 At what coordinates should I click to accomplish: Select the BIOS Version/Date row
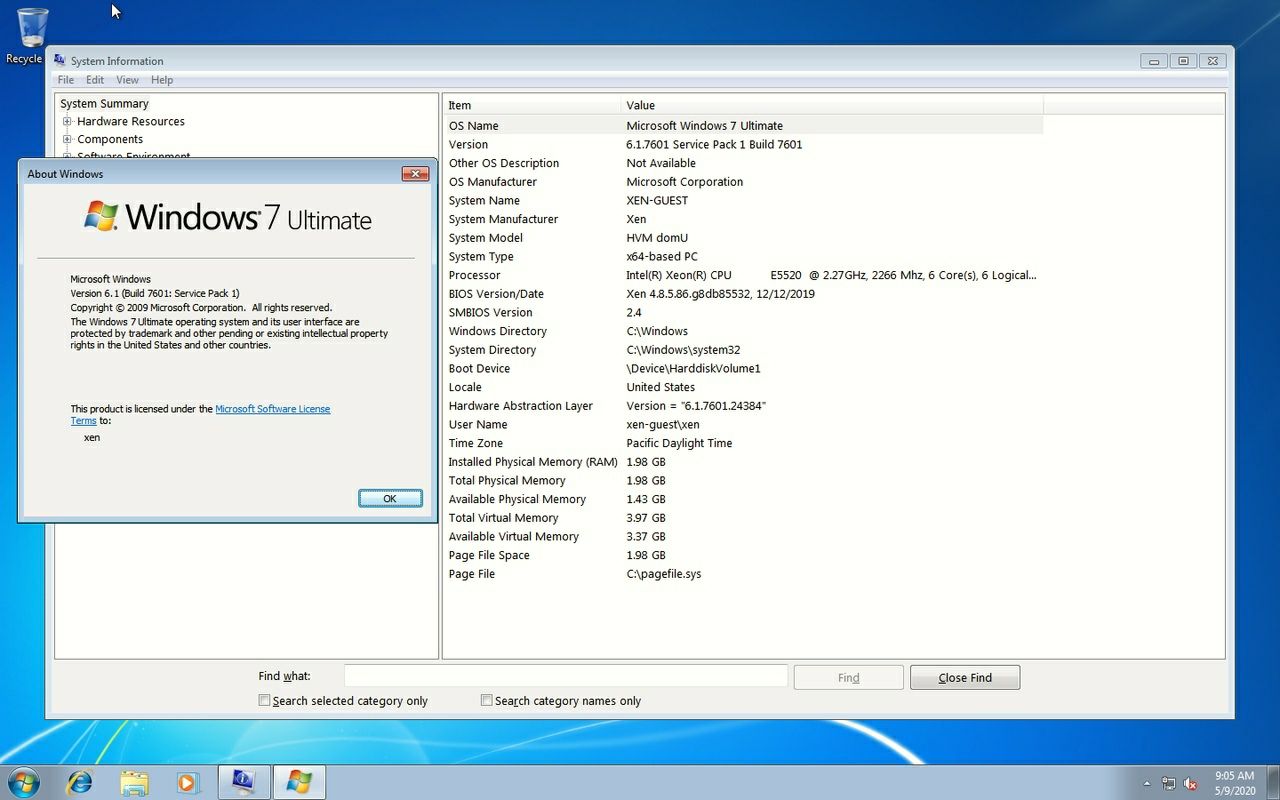[743, 294]
